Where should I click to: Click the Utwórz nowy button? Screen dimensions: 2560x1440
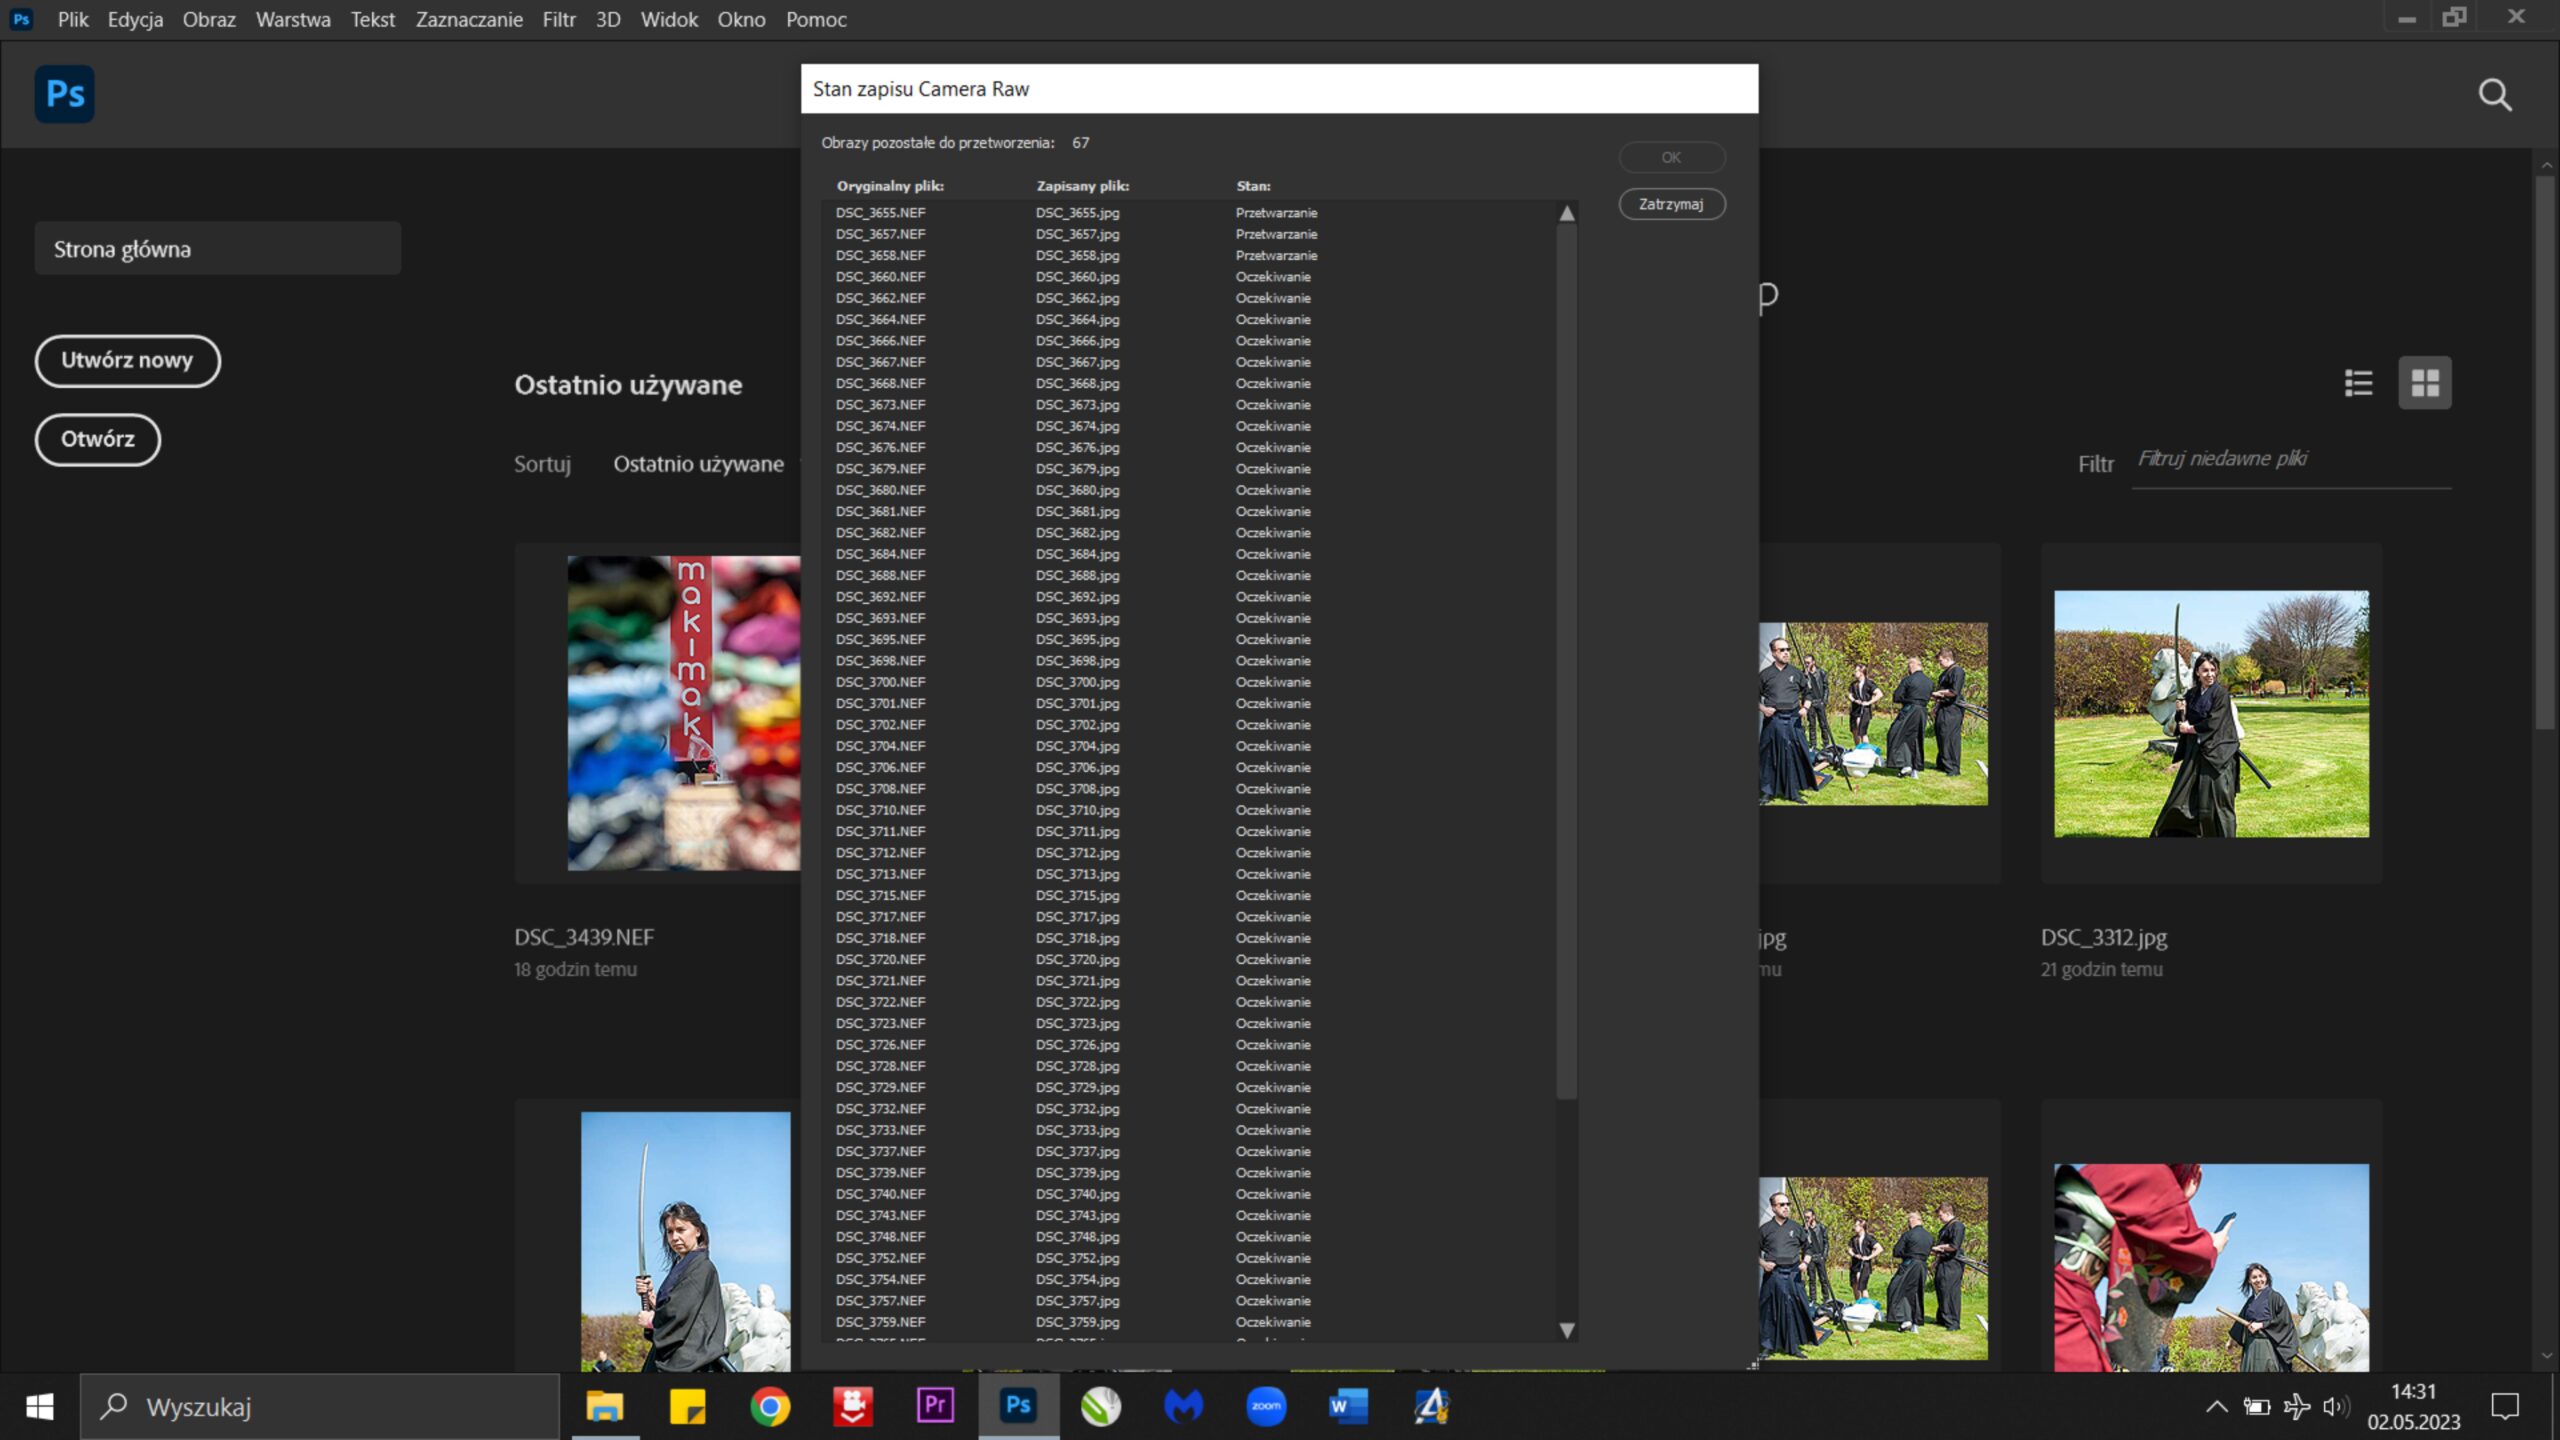(x=127, y=360)
